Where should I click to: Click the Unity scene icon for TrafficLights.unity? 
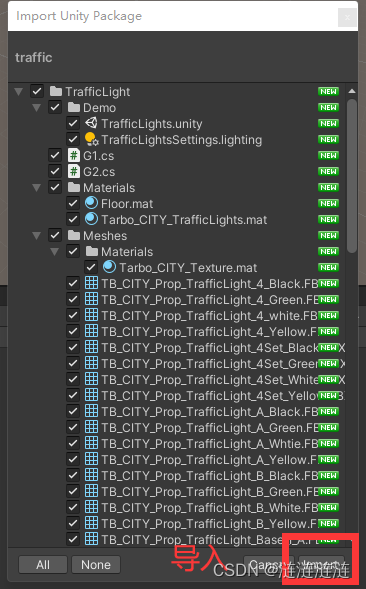pos(91,123)
